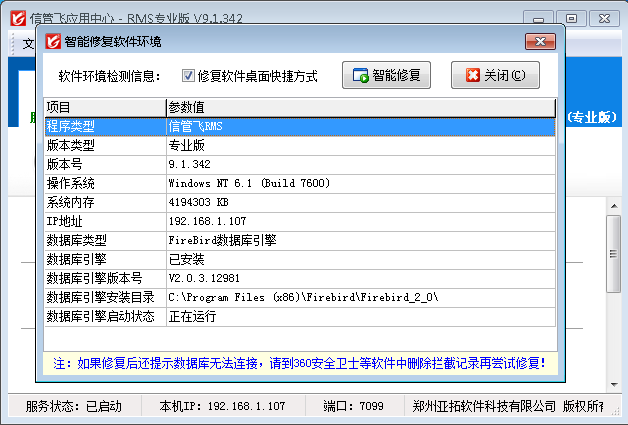Minimize the main RMS window

540,17
